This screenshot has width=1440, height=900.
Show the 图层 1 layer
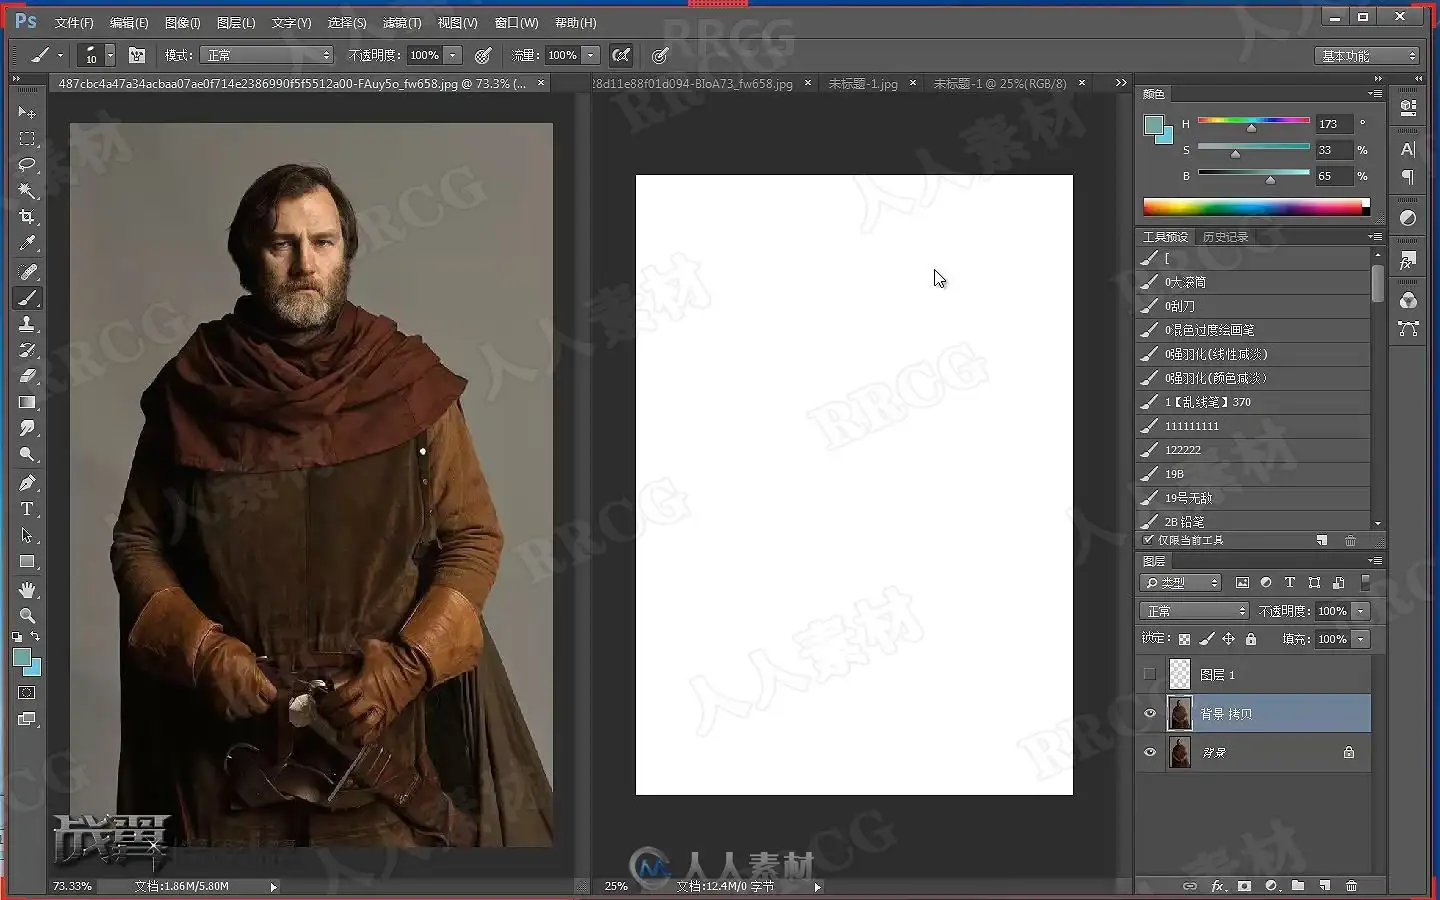coord(1150,674)
